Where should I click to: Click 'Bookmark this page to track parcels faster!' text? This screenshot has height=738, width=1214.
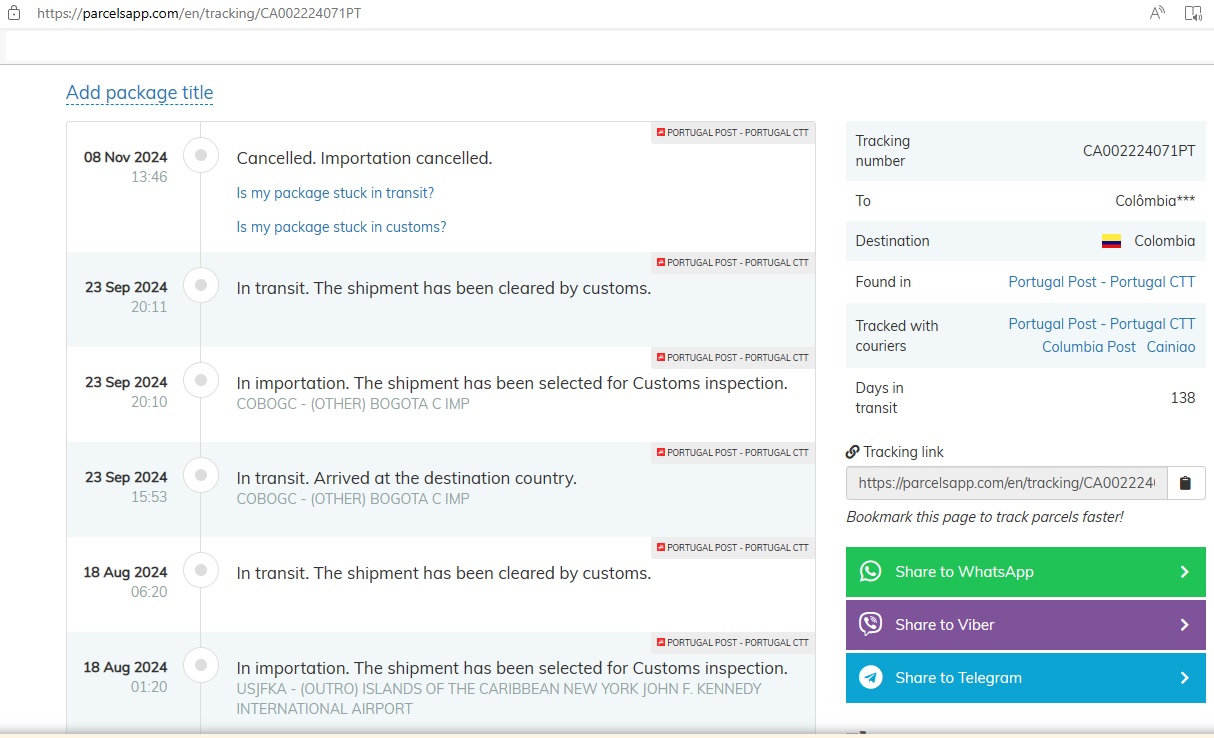(x=985, y=517)
